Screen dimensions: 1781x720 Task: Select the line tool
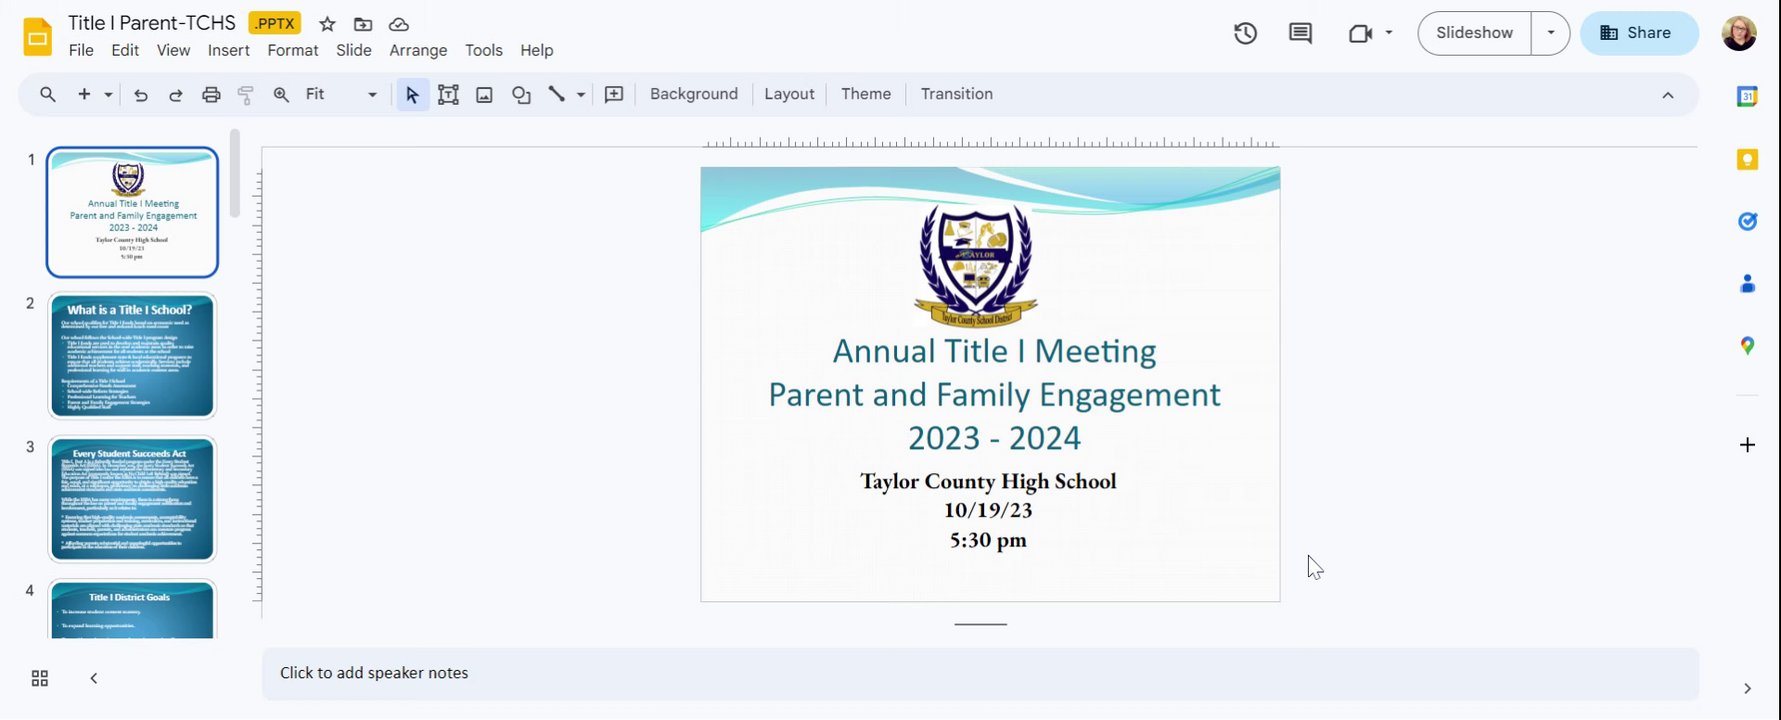pyautogui.click(x=557, y=94)
